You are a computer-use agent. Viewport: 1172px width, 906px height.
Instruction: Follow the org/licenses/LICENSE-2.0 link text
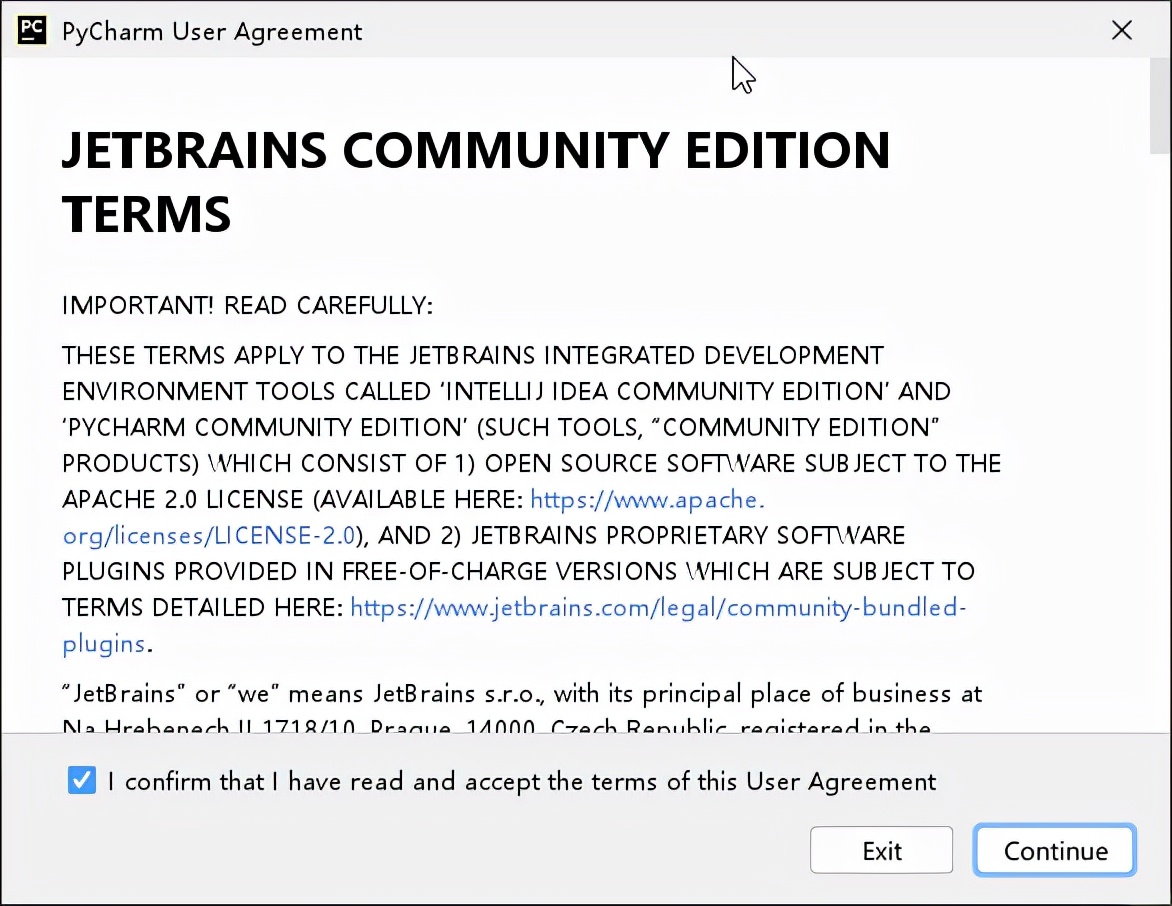(209, 535)
